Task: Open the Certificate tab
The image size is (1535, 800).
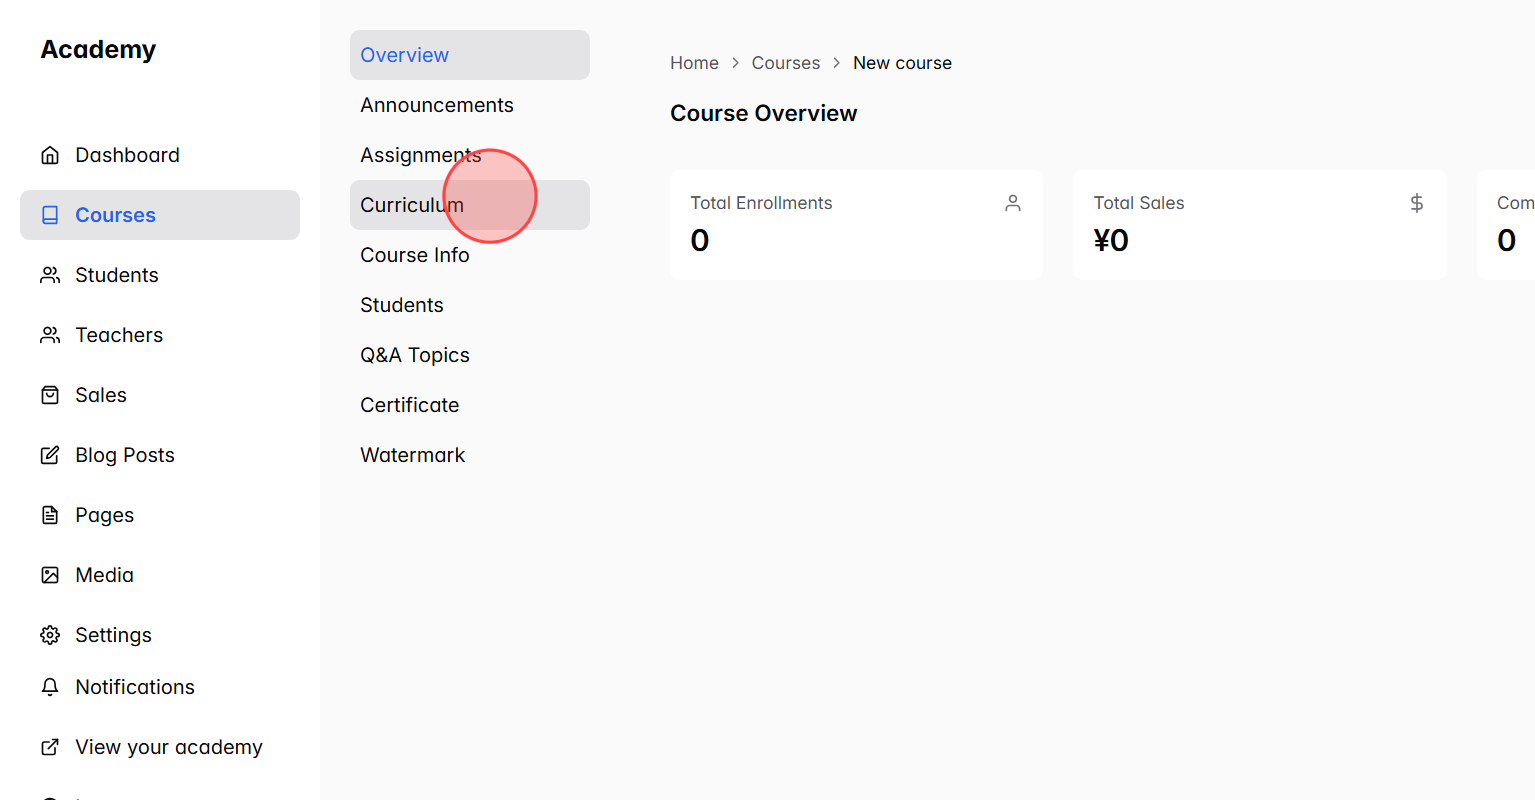Action: tap(409, 404)
